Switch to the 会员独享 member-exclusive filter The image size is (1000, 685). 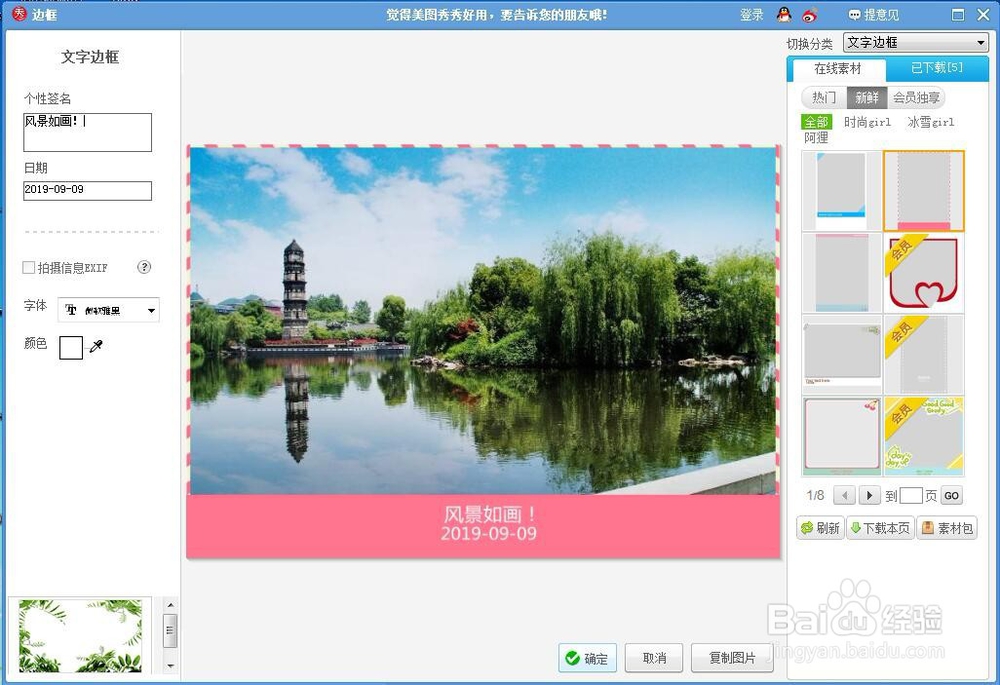coord(916,97)
